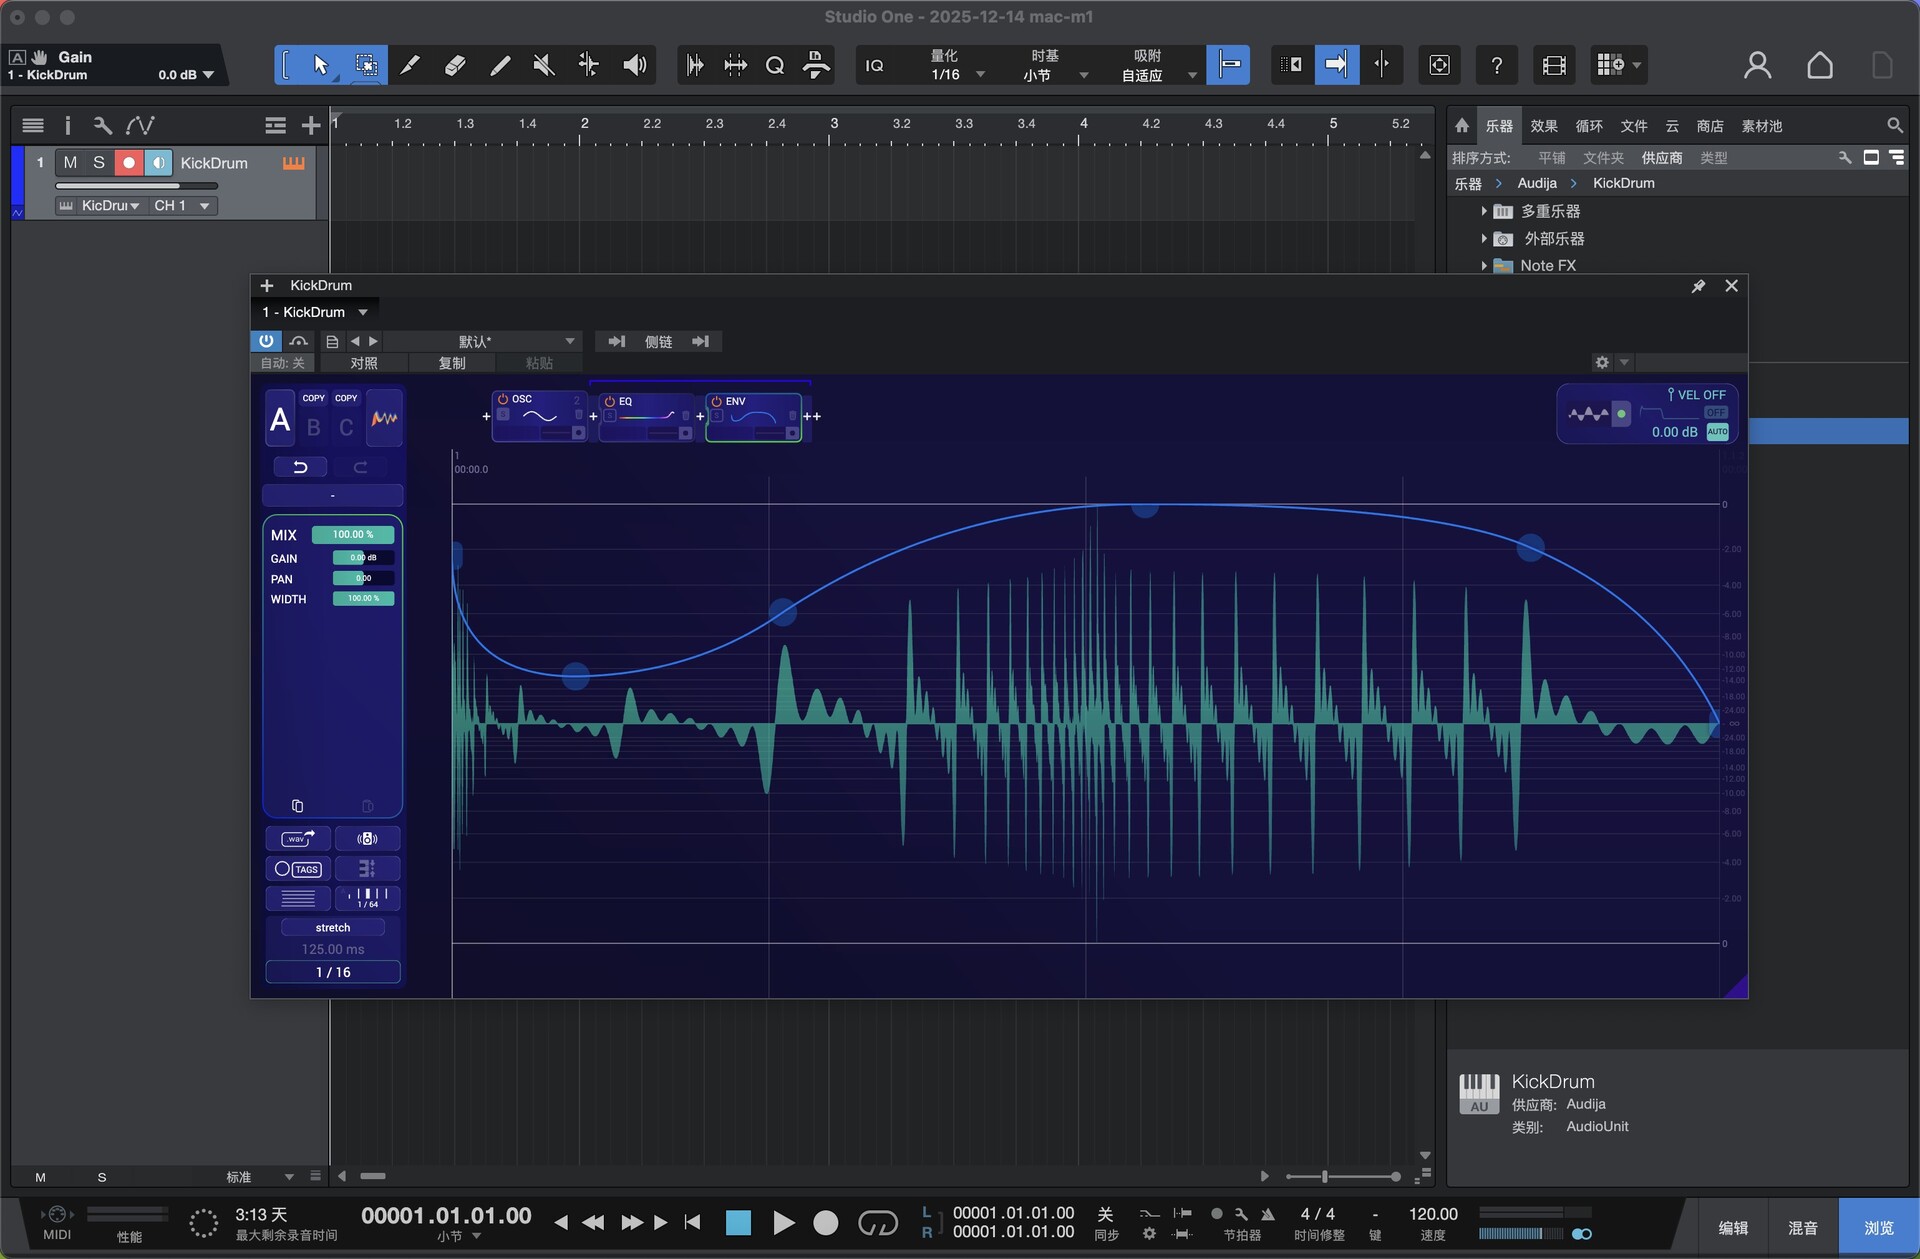
Task: Toggle the plugin power bypass button
Action: point(266,341)
